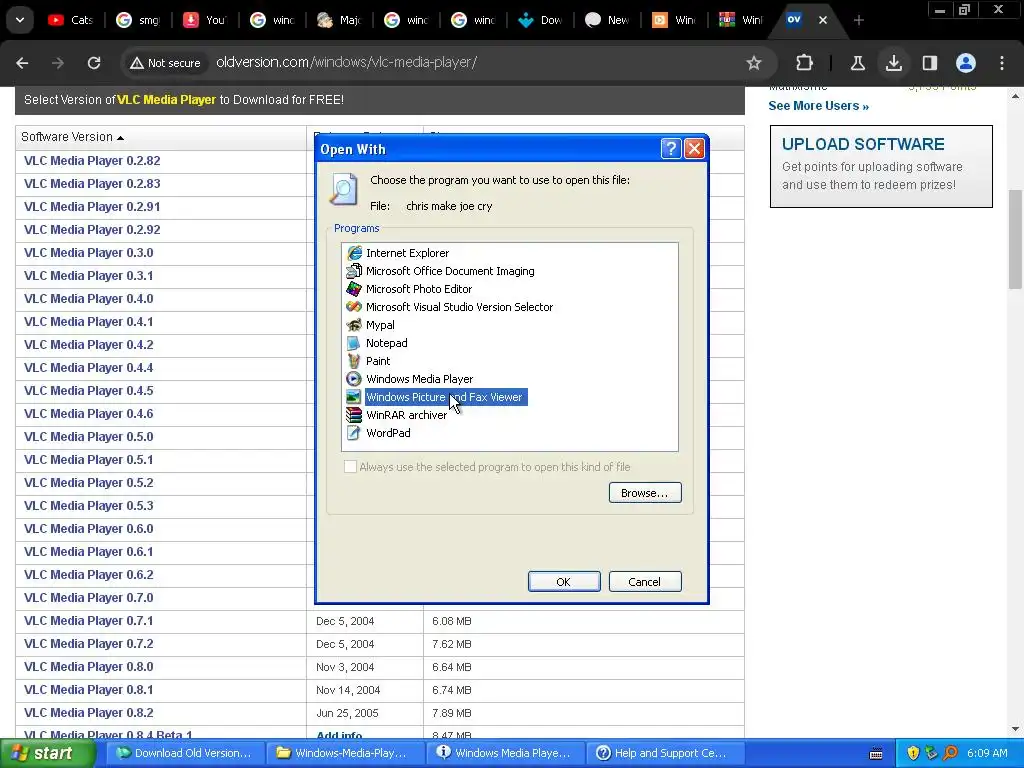Click the UPLOAD SOFTWARE box
The width and height of the screenshot is (1024, 768).
pyautogui.click(x=881, y=167)
